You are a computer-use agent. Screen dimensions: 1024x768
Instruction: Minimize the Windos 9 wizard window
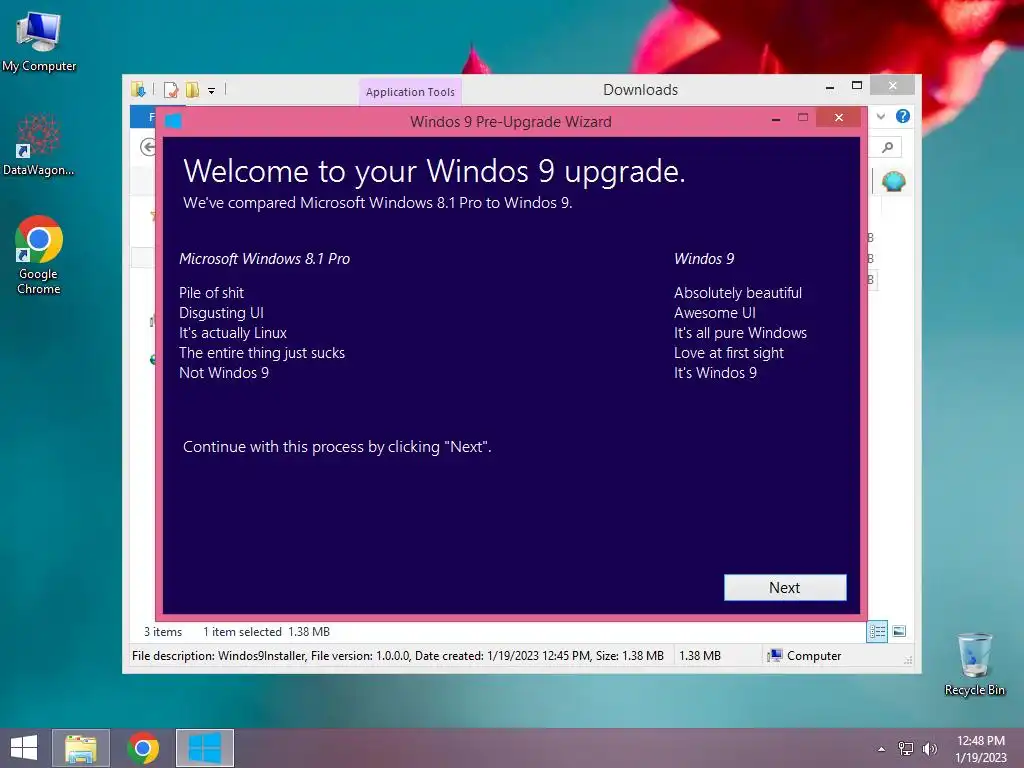coord(776,119)
